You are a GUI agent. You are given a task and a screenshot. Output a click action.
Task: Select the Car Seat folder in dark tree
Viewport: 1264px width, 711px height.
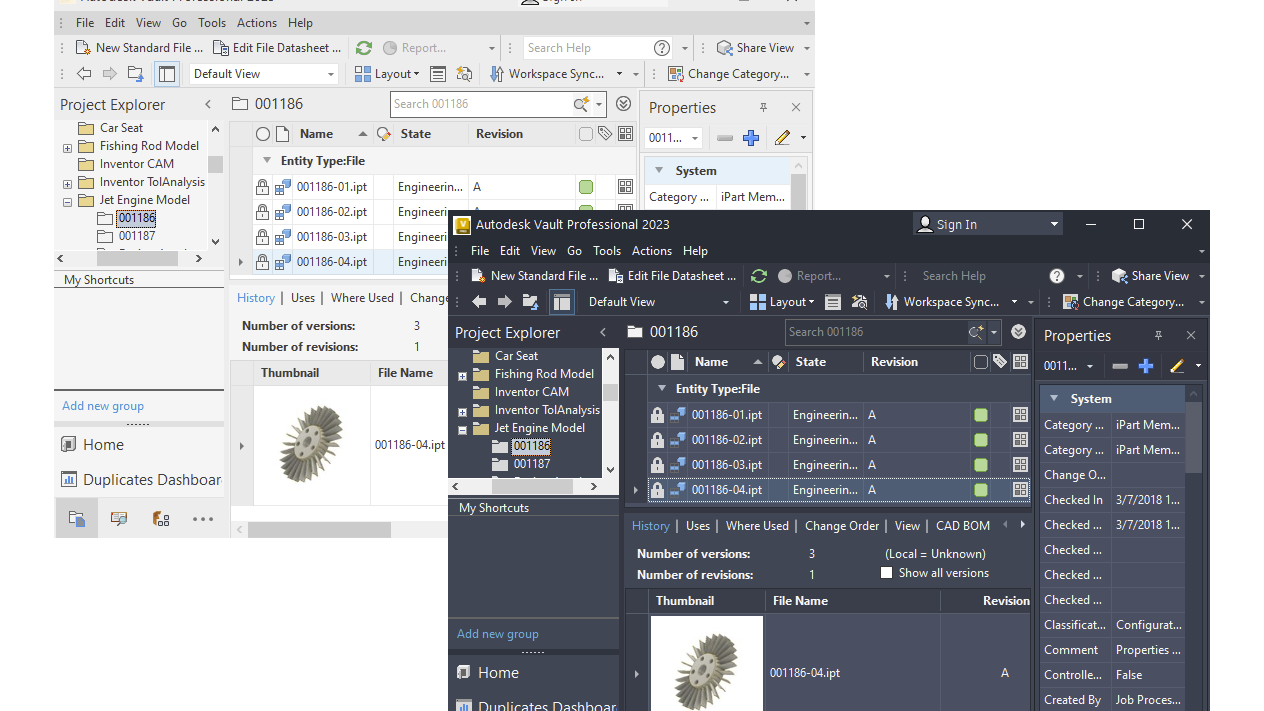pos(516,356)
